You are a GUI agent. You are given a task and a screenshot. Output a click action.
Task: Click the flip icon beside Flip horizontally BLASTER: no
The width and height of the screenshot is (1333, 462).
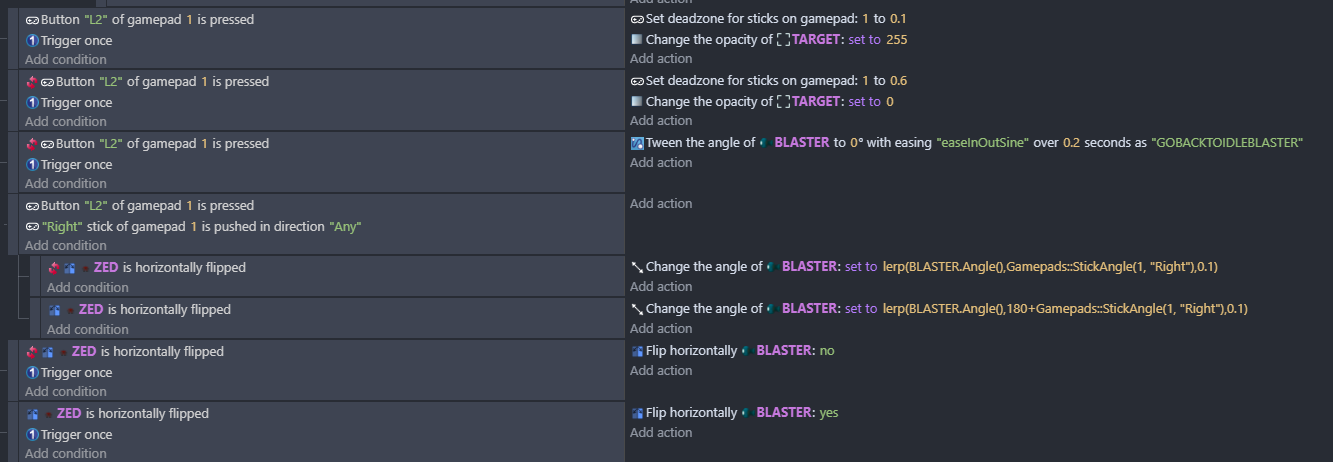coord(637,351)
